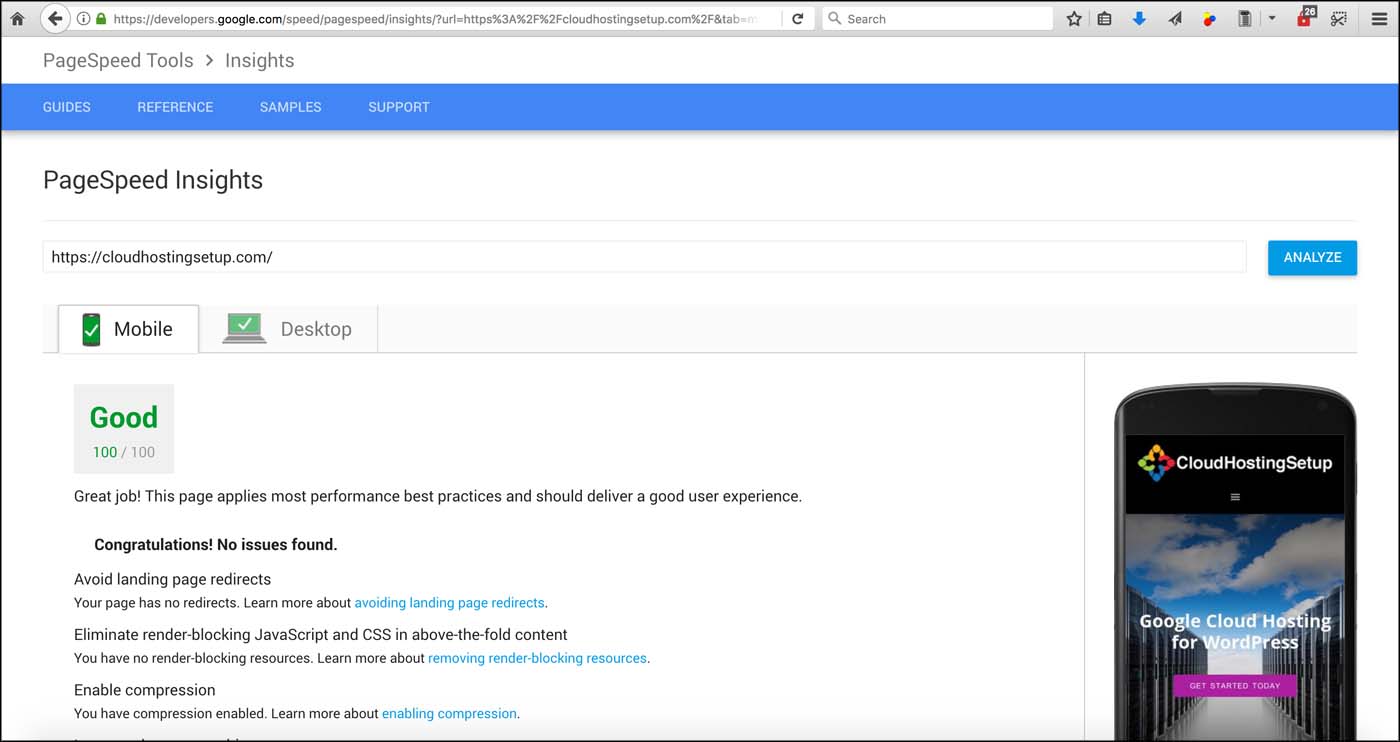Open the Firefox hamburger menu

tap(1379, 18)
